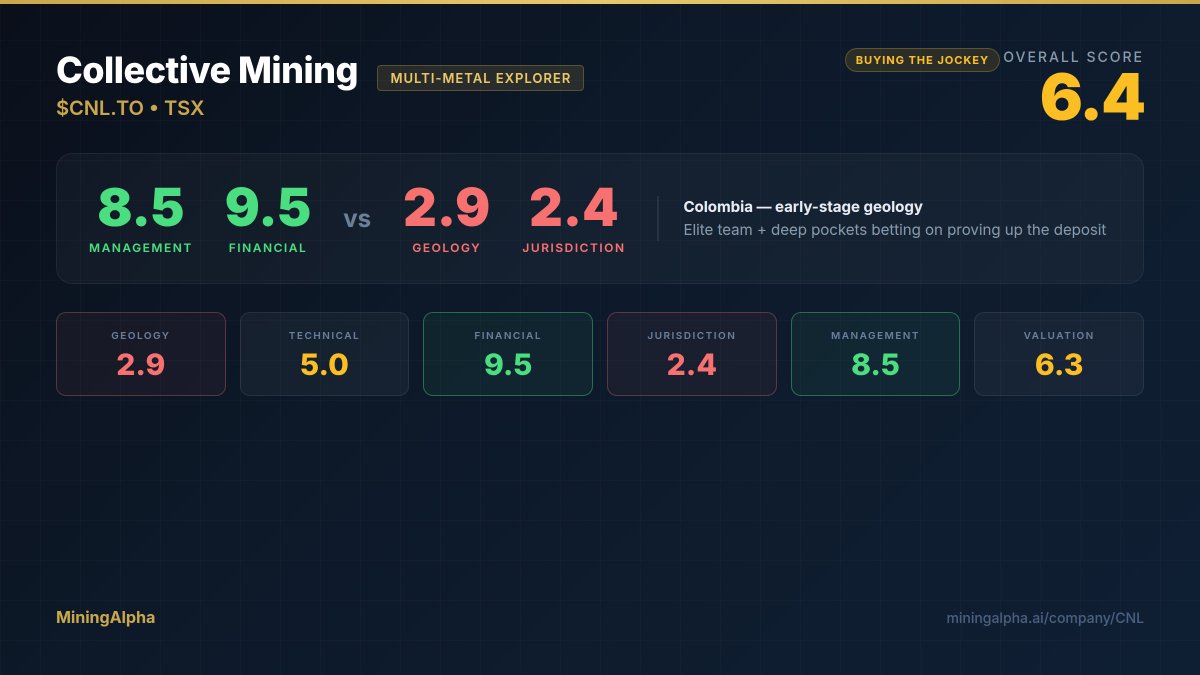Open the Valuation 6.3 score card

coord(1059,354)
